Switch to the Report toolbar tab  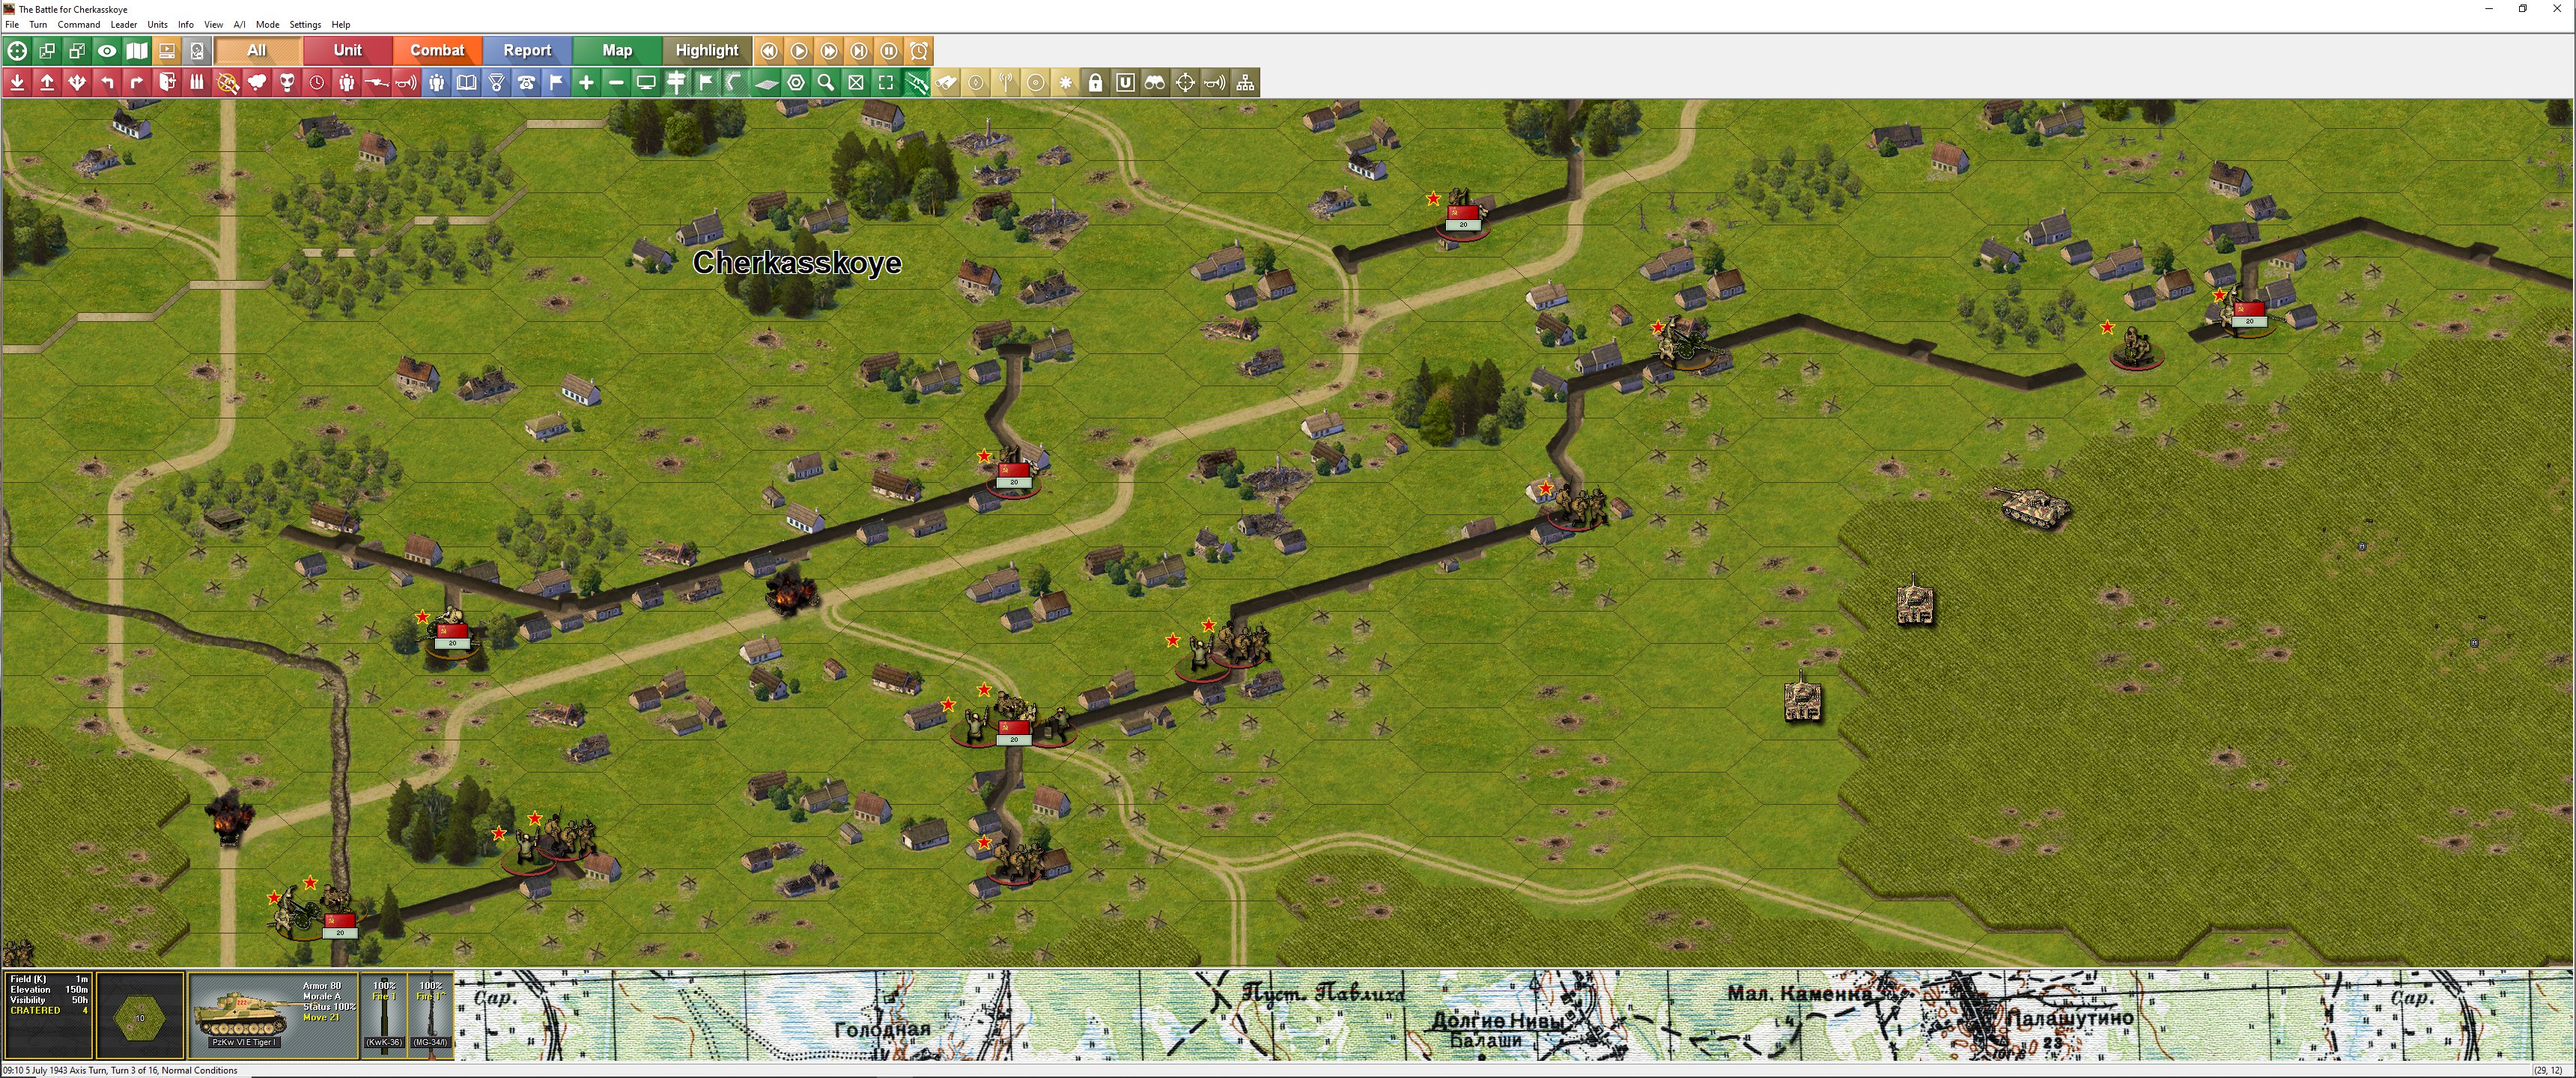pos(527,51)
